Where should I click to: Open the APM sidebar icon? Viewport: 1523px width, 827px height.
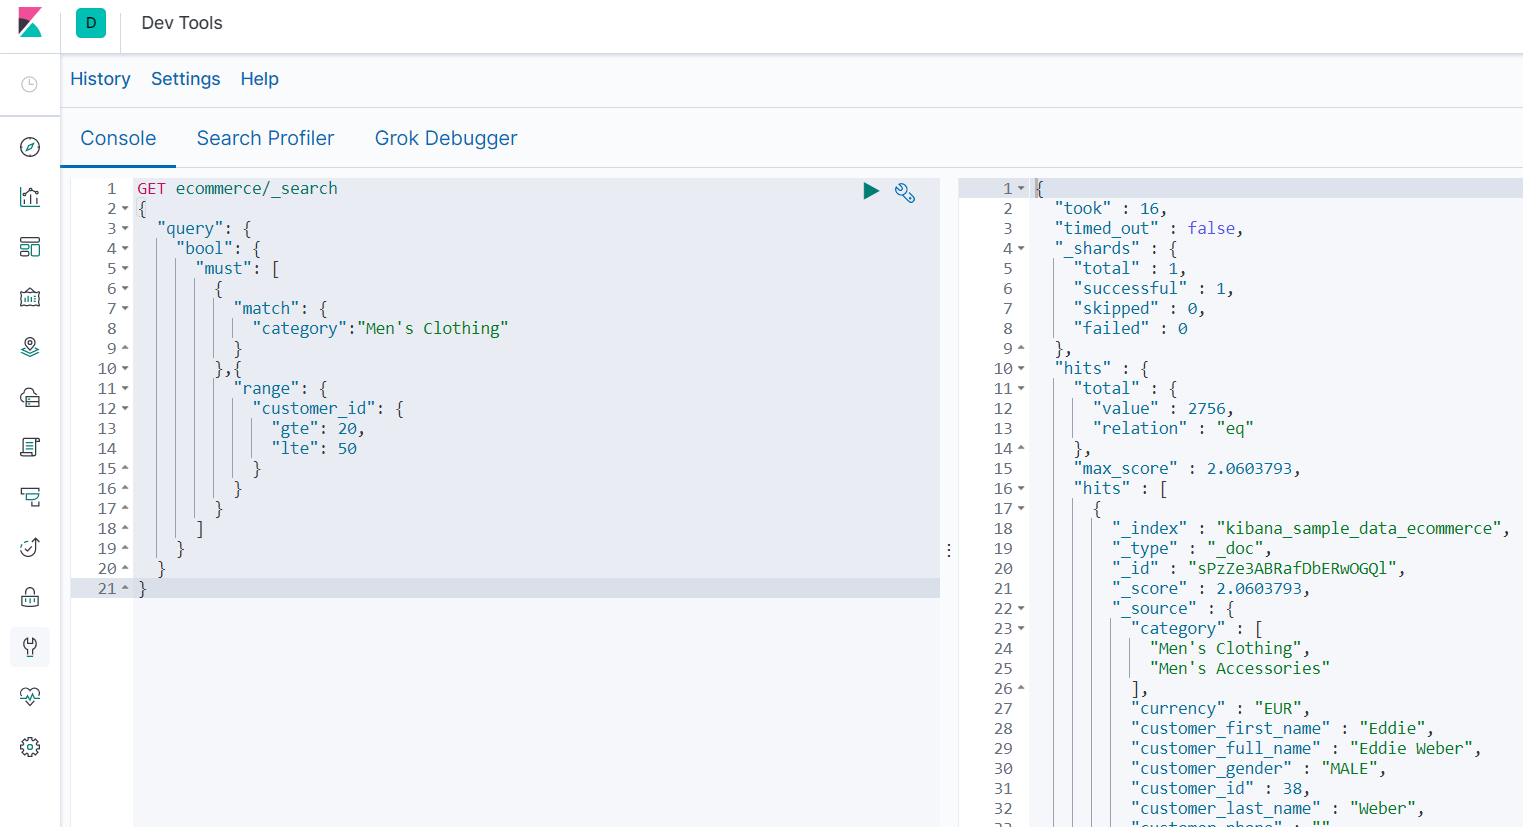(x=30, y=497)
